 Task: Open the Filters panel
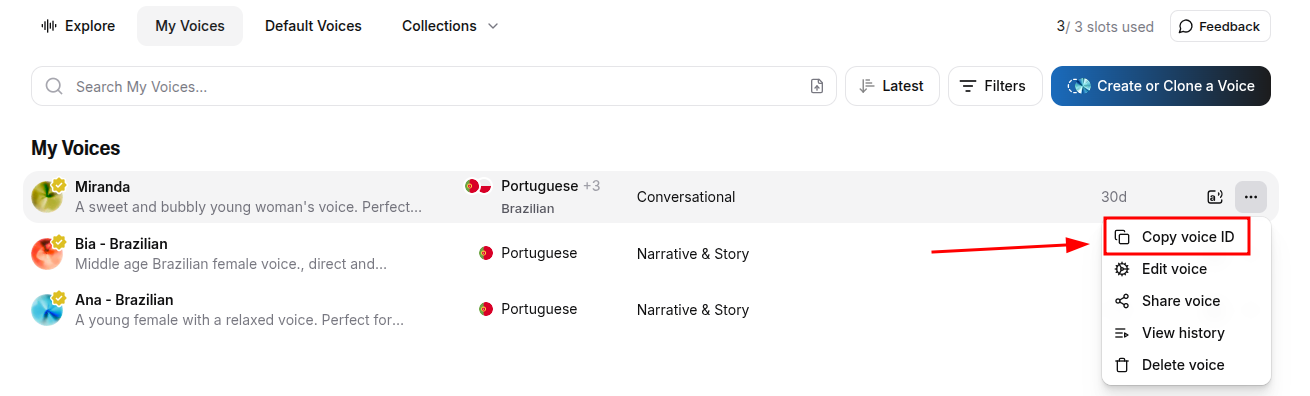pos(995,86)
